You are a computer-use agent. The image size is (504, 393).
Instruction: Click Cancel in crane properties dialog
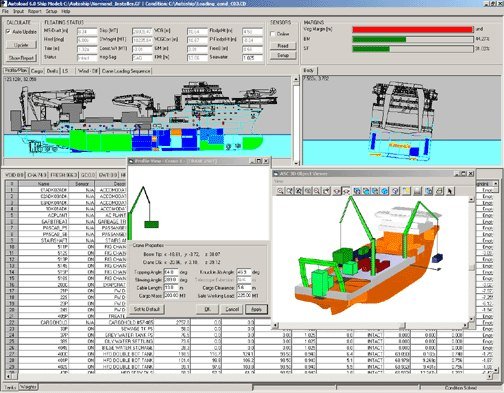[232, 309]
